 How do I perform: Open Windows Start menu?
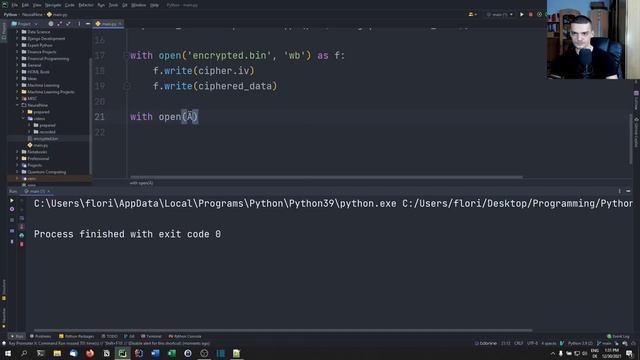click(x=8, y=353)
